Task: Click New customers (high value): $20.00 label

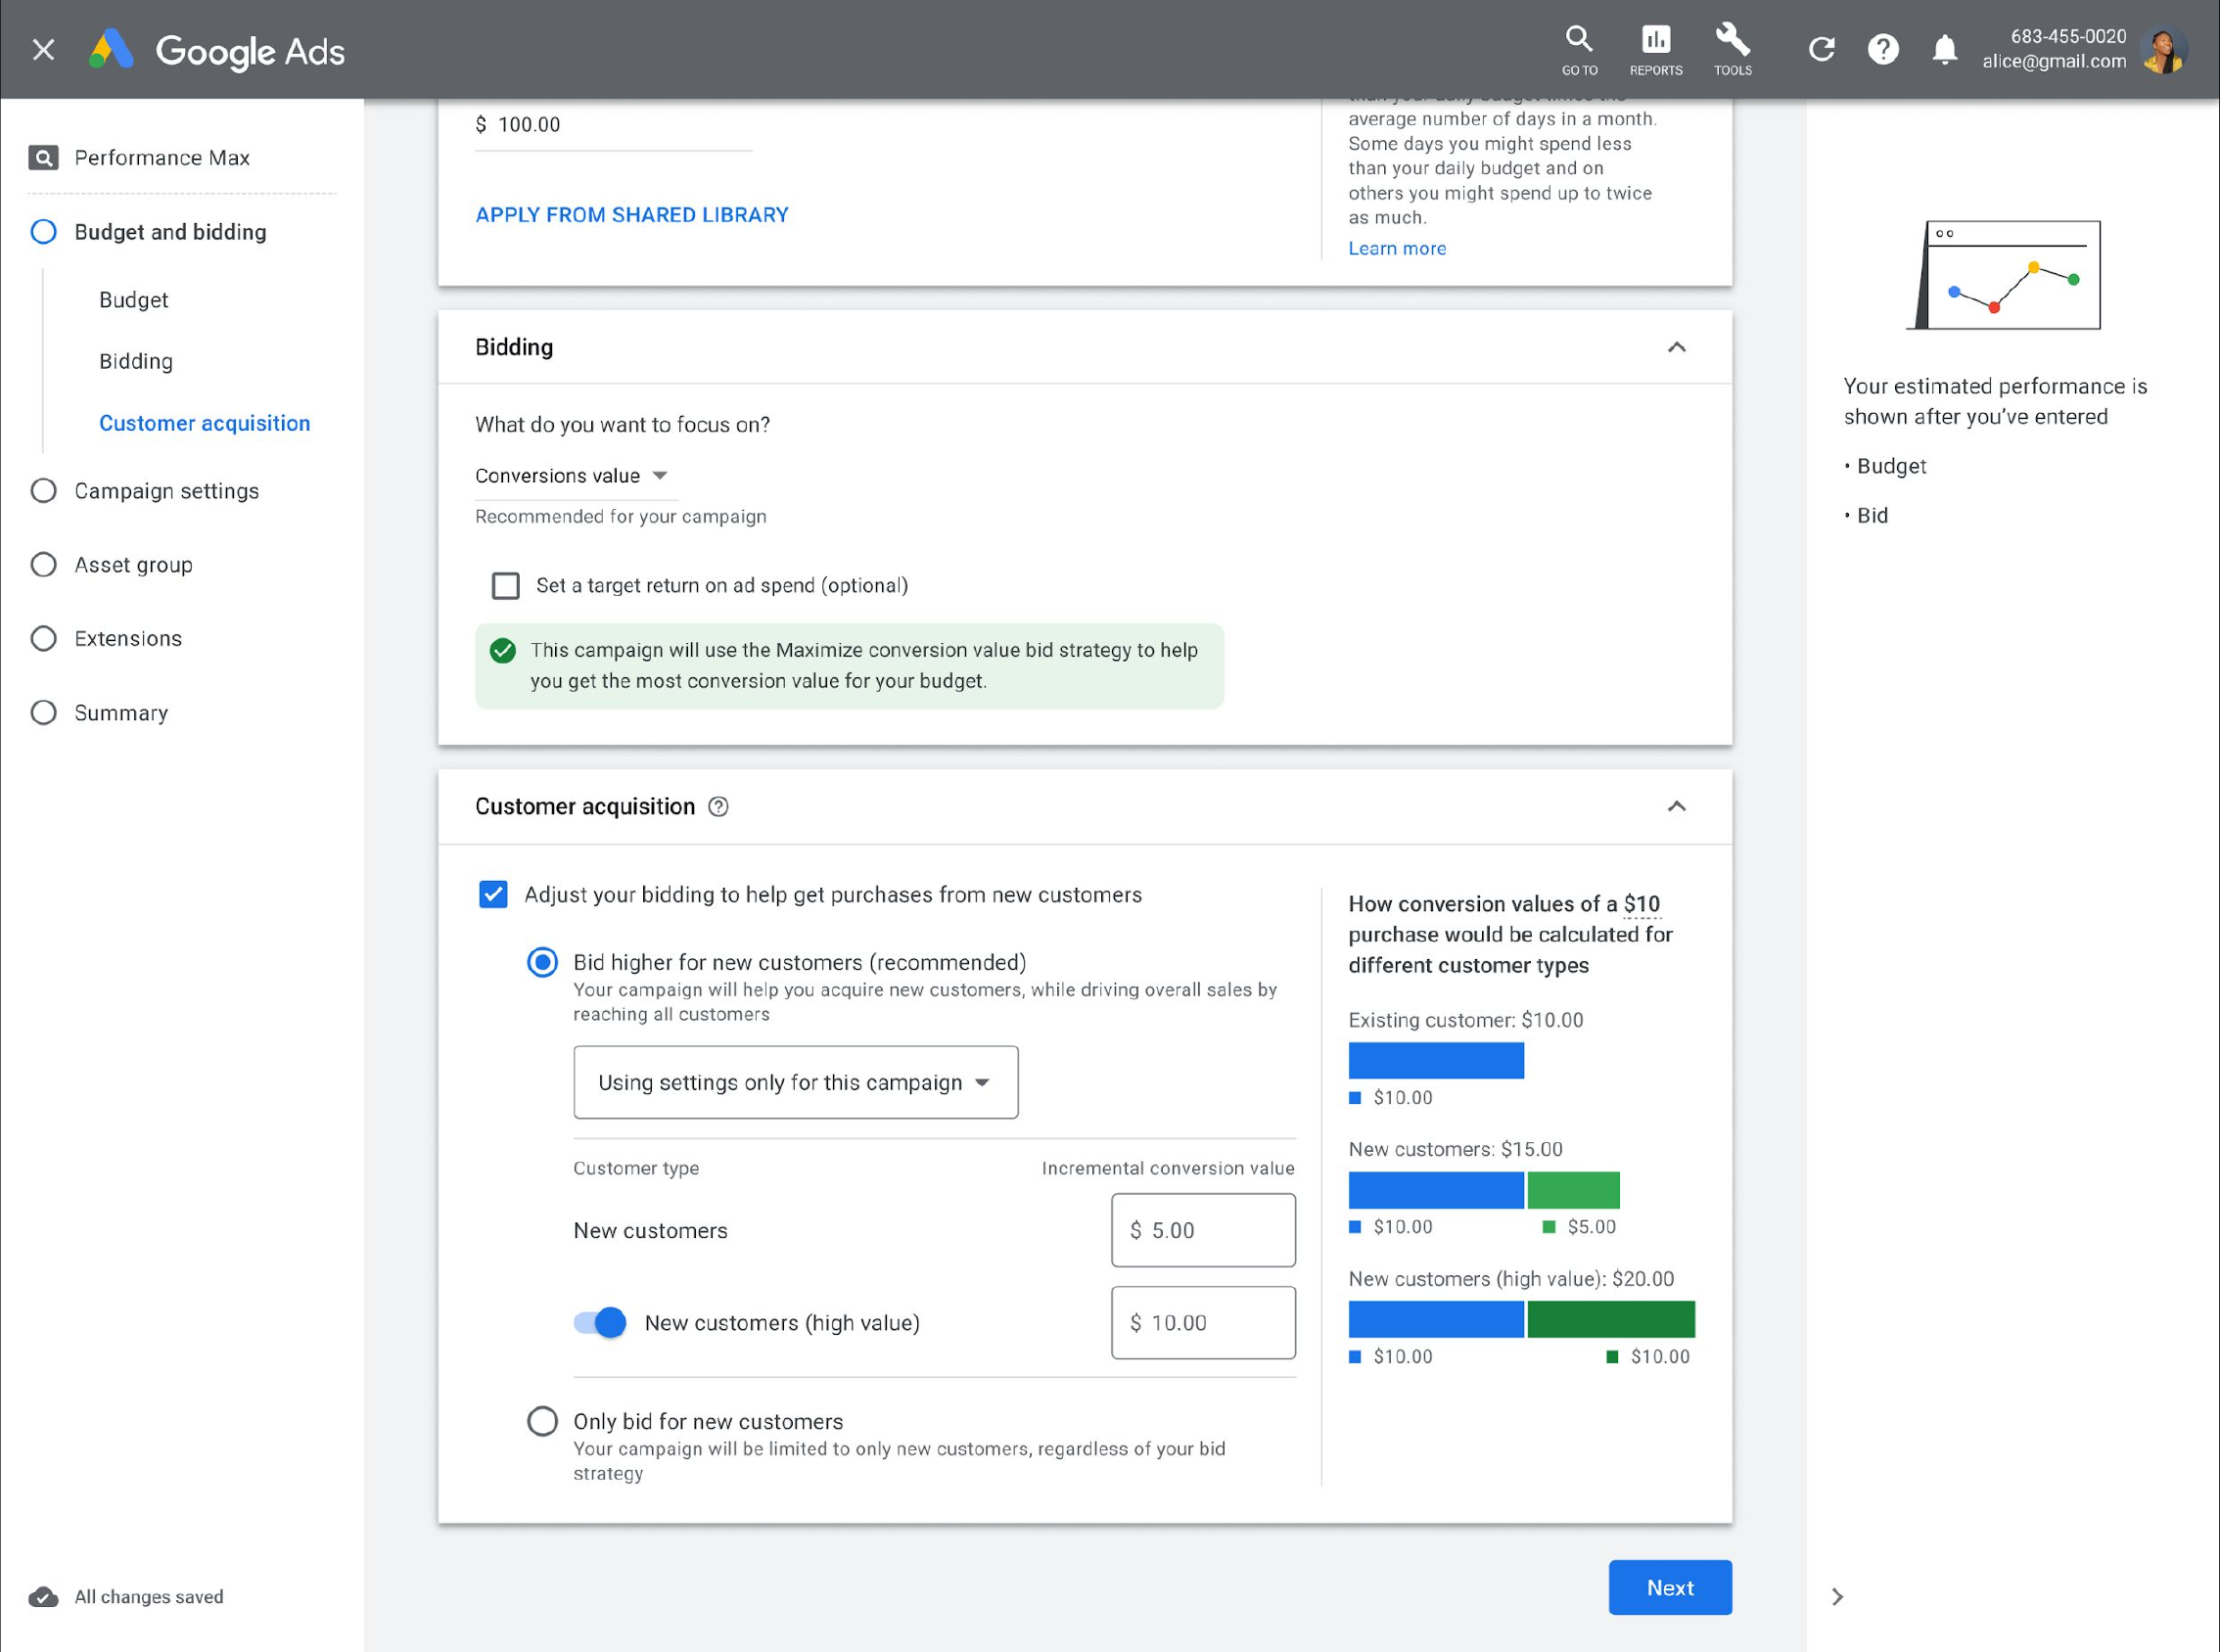Action: tap(1511, 1279)
